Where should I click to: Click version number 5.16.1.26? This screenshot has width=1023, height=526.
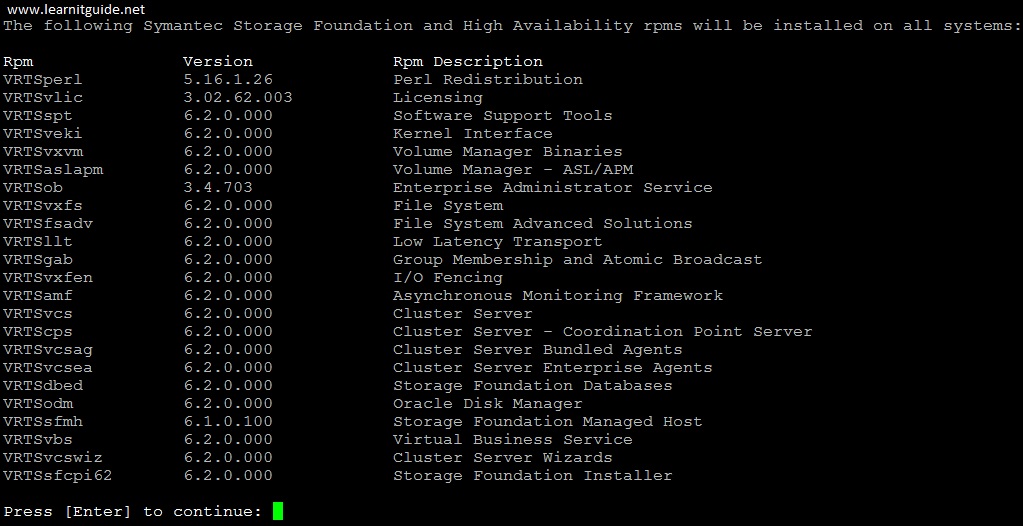coord(228,80)
